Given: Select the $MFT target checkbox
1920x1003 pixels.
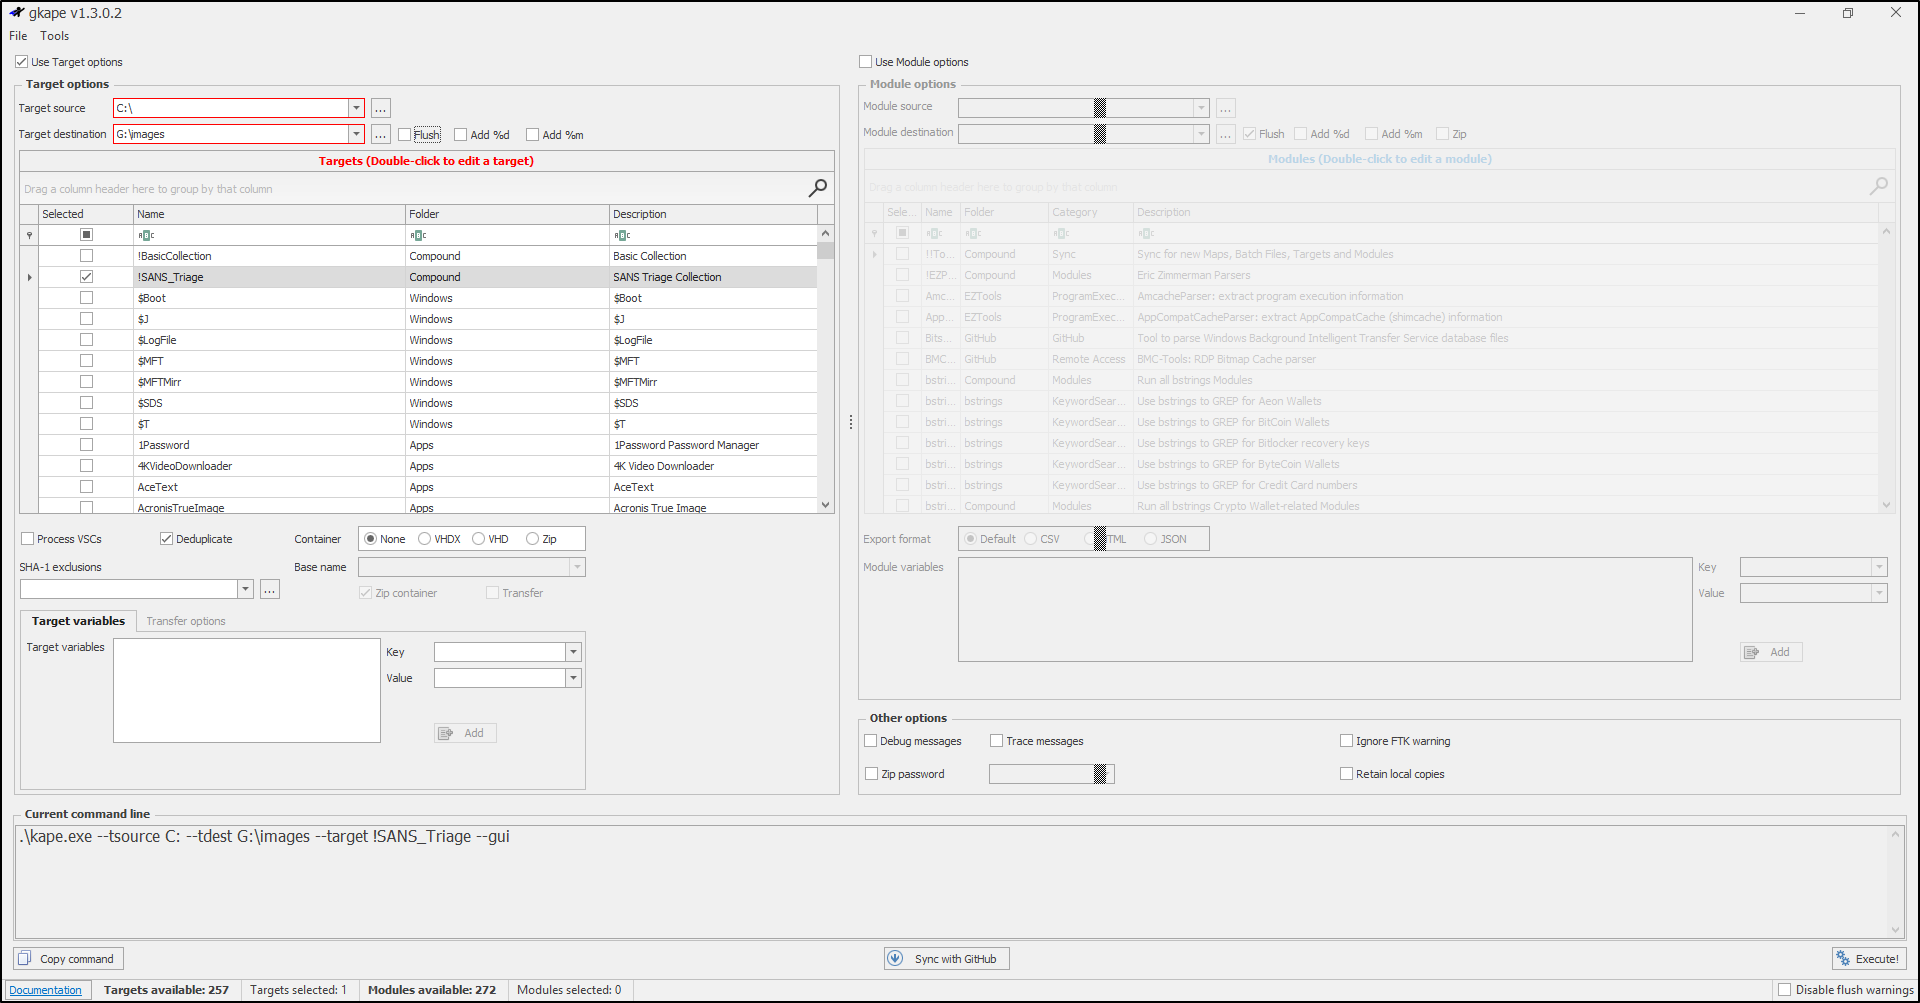Looking at the screenshot, I should tap(86, 361).
